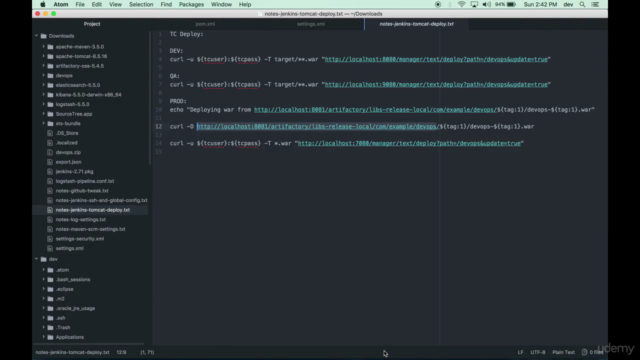Open the Edit menu
The width and height of the screenshot is (640, 360).
tap(97, 4)
